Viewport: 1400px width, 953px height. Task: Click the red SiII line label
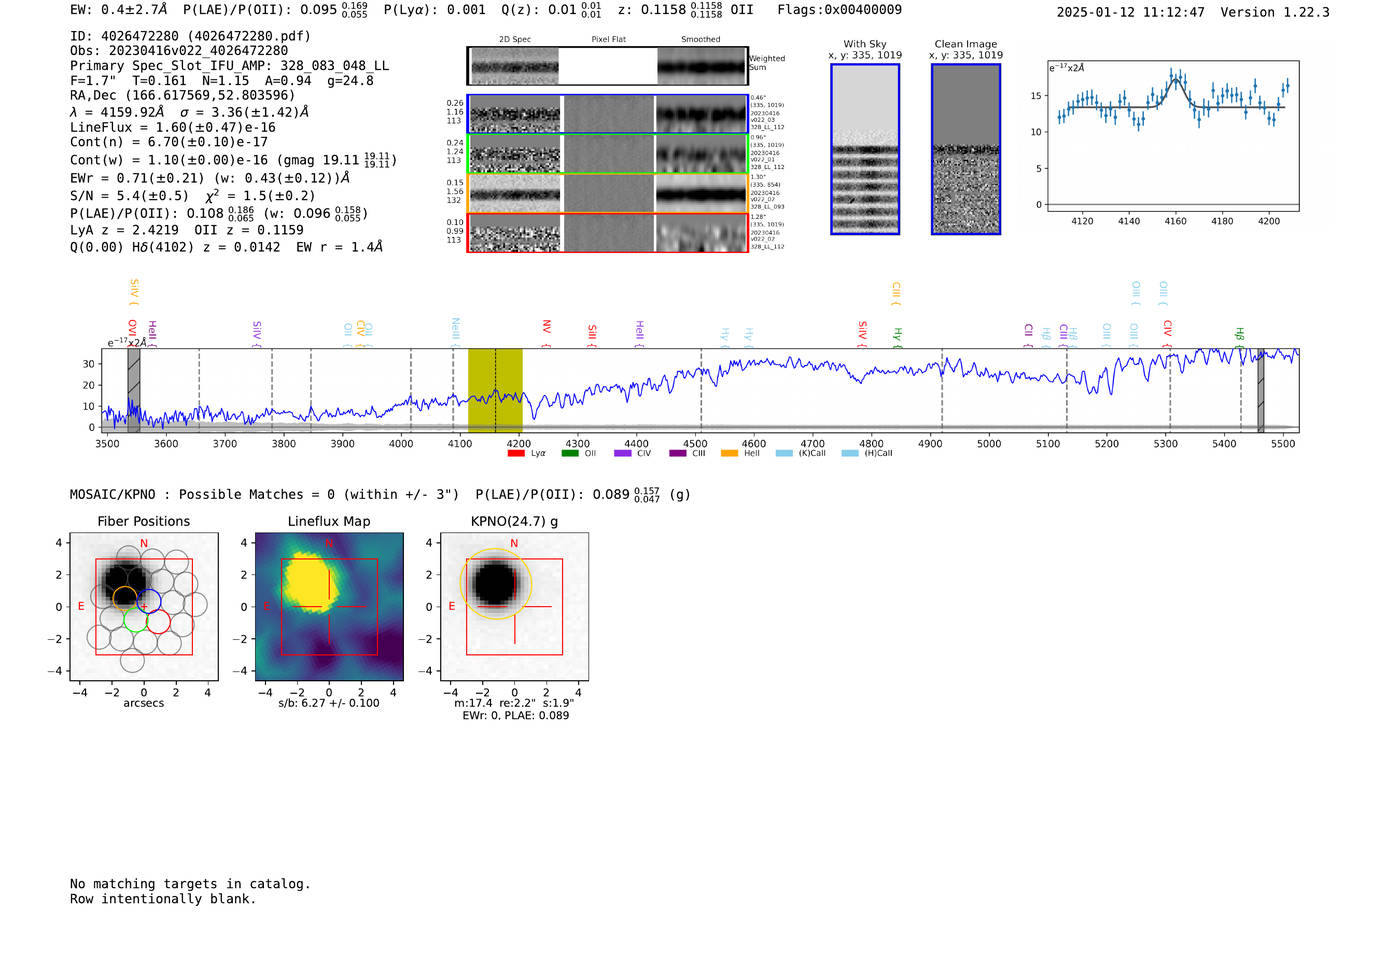click(592, 334)
